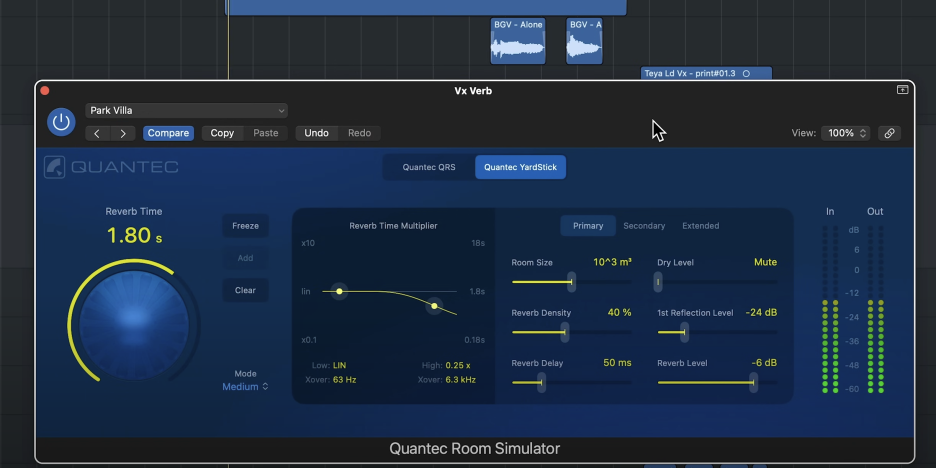
Task: Switch to the Quantec QRS model
Action: [429, 167]
